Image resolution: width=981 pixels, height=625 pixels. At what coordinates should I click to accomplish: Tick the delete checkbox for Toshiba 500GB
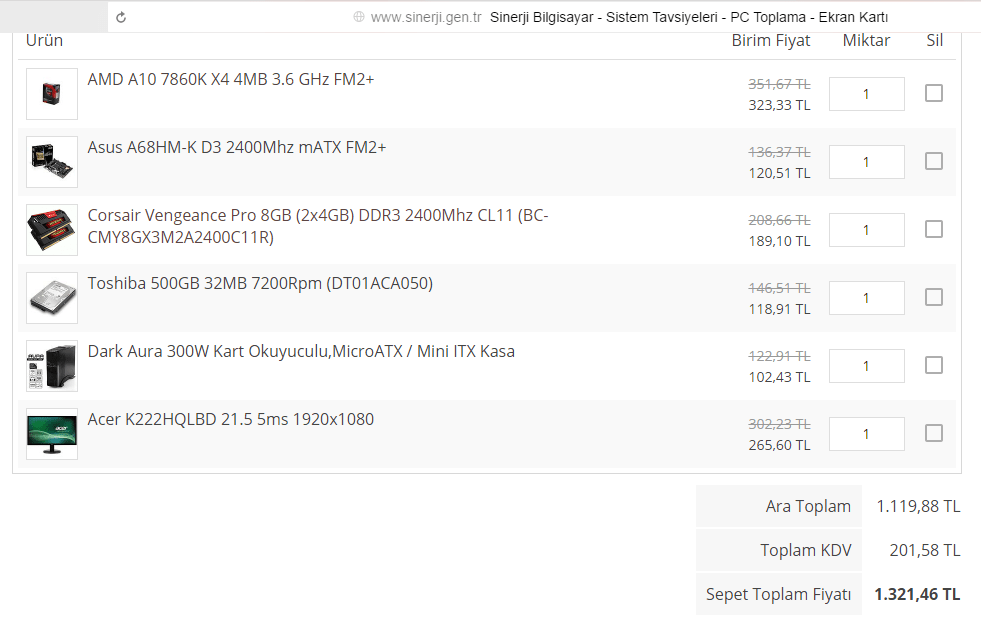[933, 297]
